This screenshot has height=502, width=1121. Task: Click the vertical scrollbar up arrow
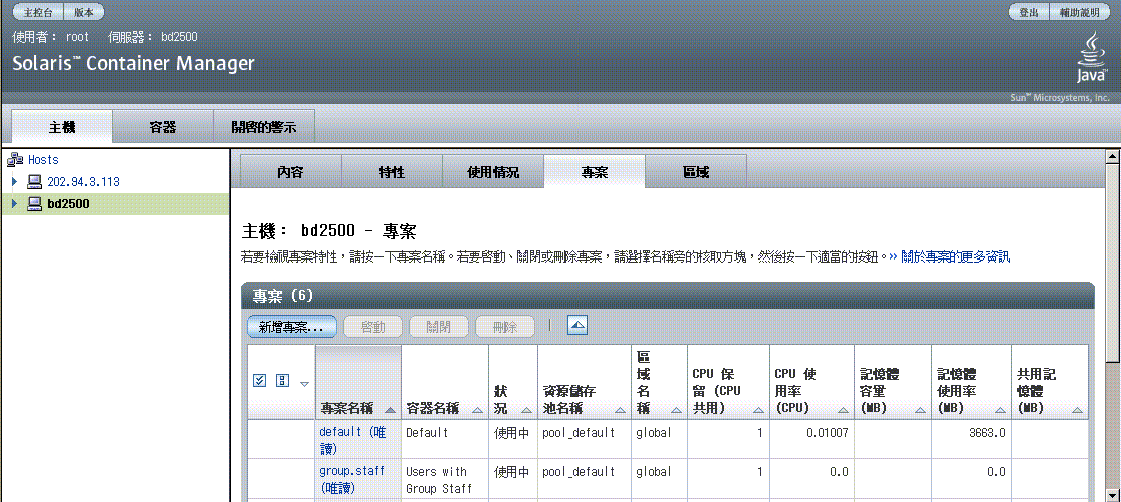[1112, 155]
